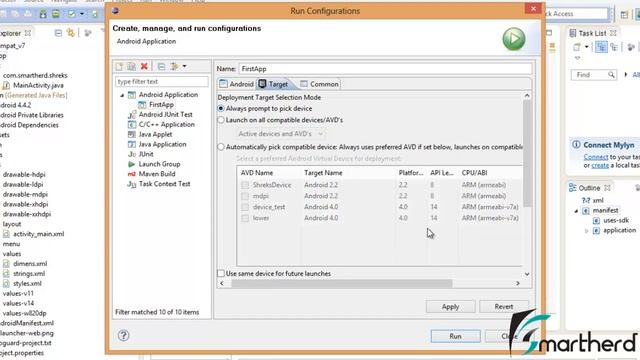The width and height of the screenshot is (640, 360).
Task: Click the Connect Mylyn info icon
Action: (576, 144)
